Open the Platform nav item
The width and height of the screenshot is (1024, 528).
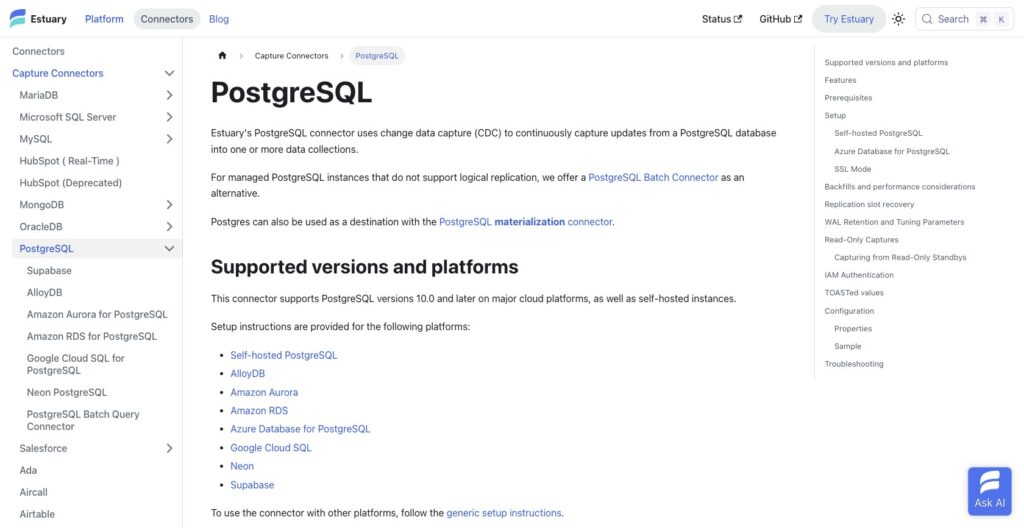104,19
